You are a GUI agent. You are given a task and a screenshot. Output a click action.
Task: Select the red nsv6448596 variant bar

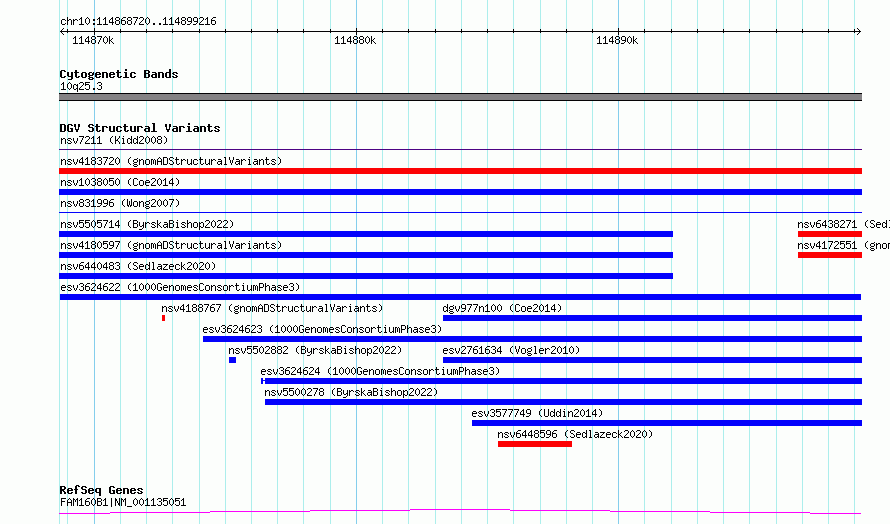(x=535, y=444)
